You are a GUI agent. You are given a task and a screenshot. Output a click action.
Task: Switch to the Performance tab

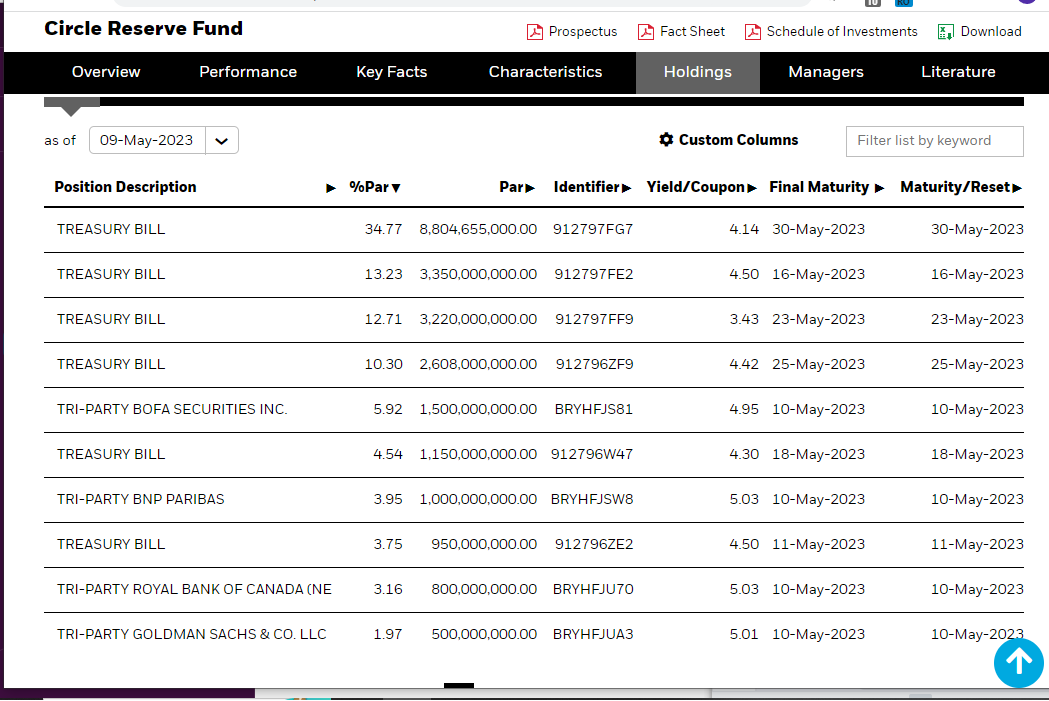point(248,72)
